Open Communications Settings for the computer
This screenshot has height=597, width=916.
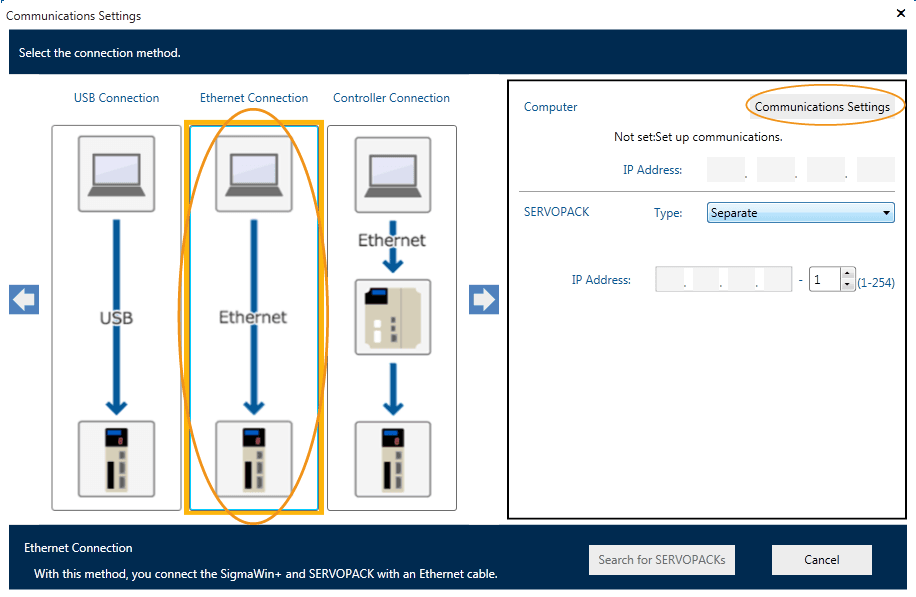[822, 107]
